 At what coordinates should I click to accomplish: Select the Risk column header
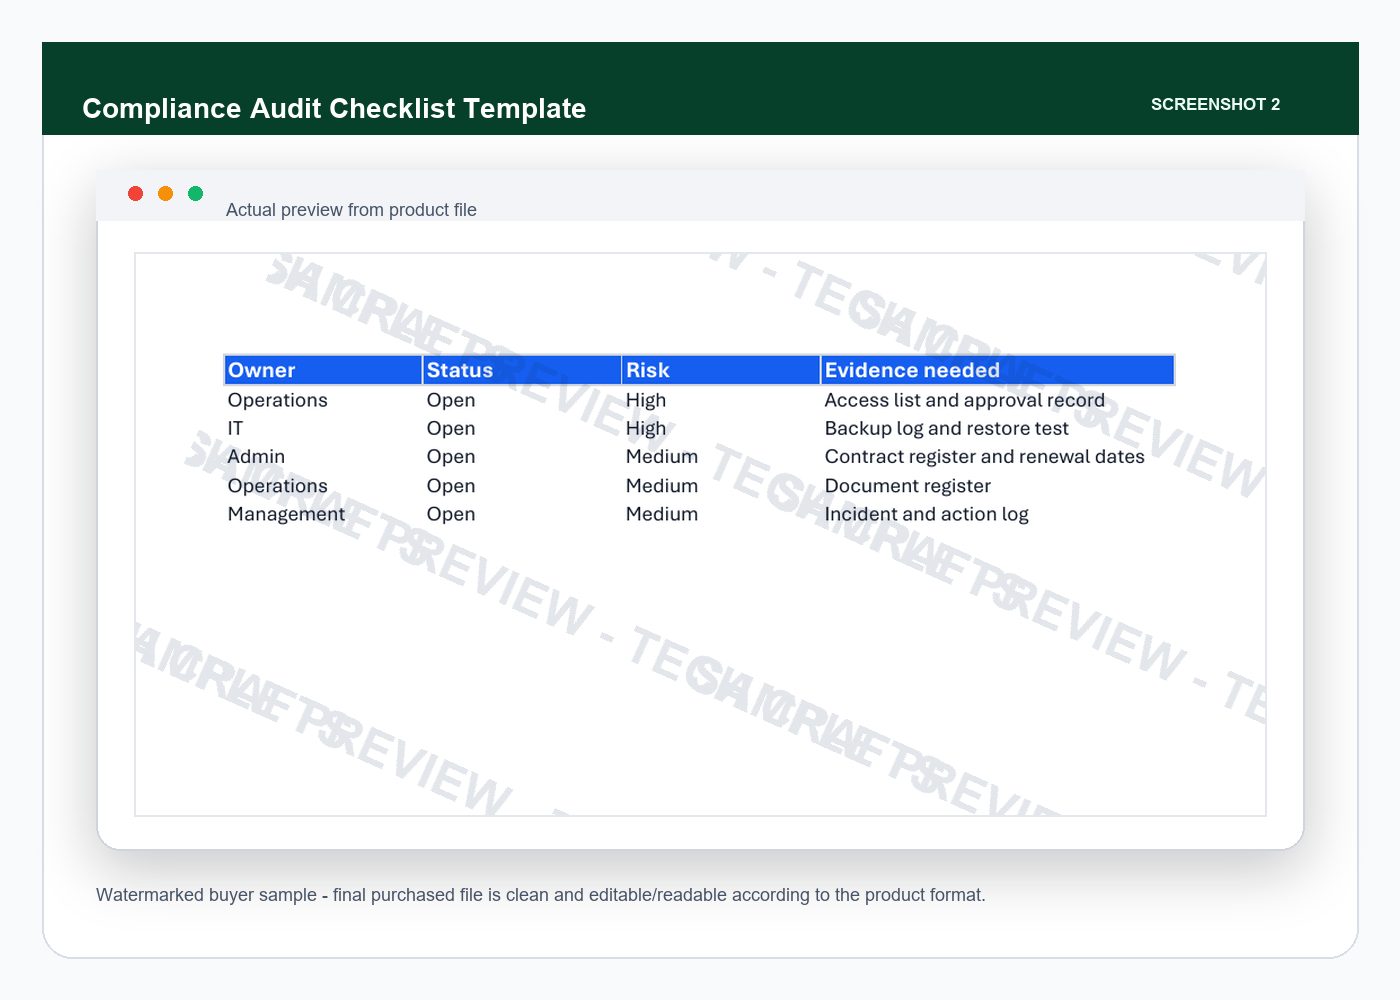point(721,370)
